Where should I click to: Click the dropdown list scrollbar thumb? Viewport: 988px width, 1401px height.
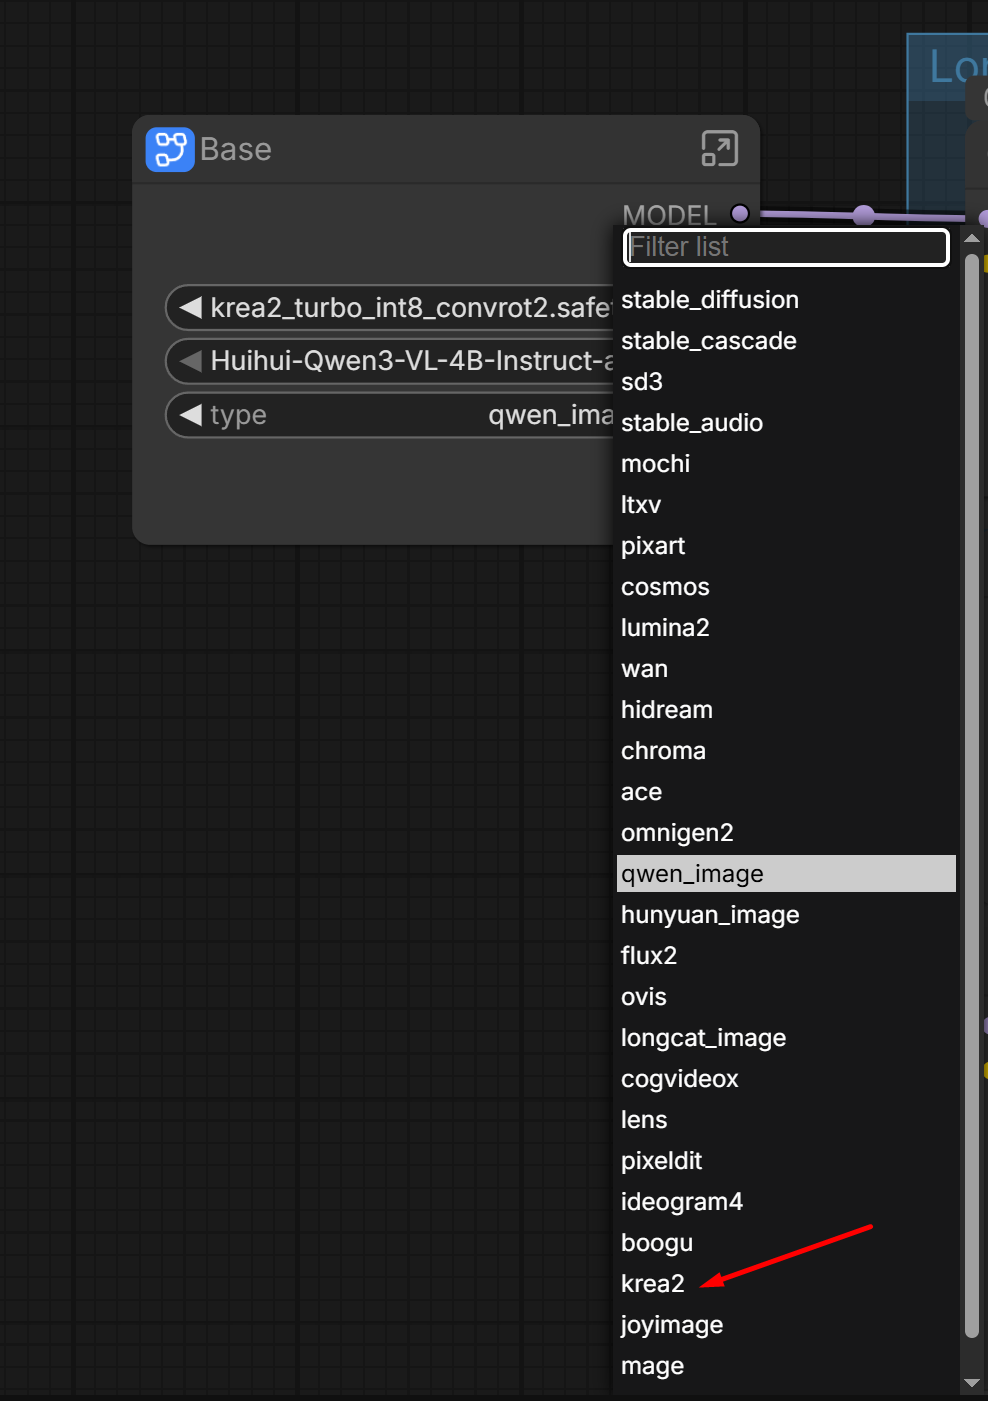pos(972,795)
